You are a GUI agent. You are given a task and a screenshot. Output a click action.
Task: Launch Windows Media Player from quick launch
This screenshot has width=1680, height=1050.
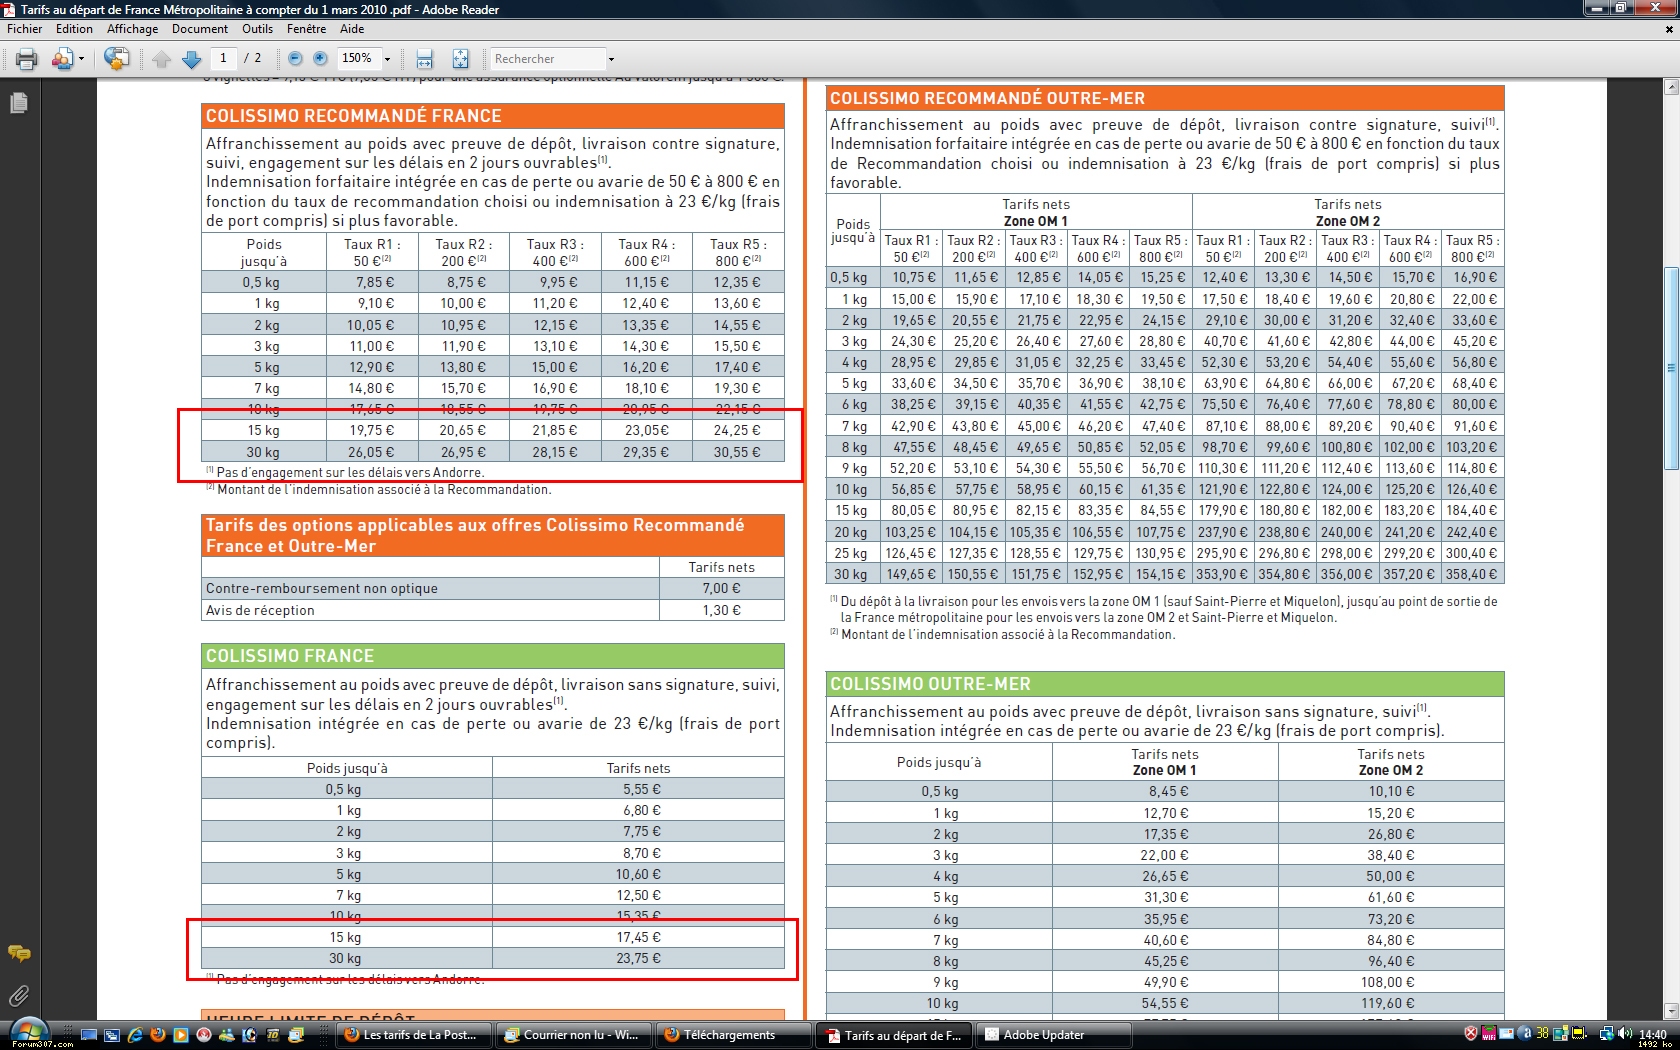click(x=180, y=1035)
